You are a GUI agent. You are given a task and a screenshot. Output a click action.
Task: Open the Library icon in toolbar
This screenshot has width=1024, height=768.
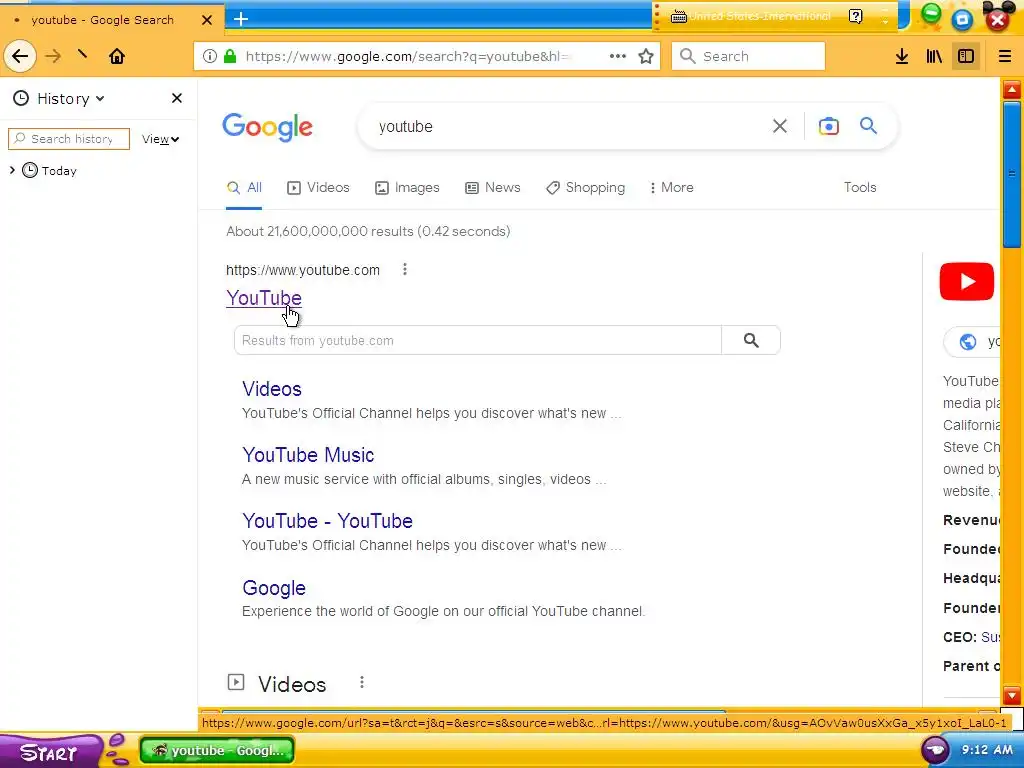[x=934, y=56]
